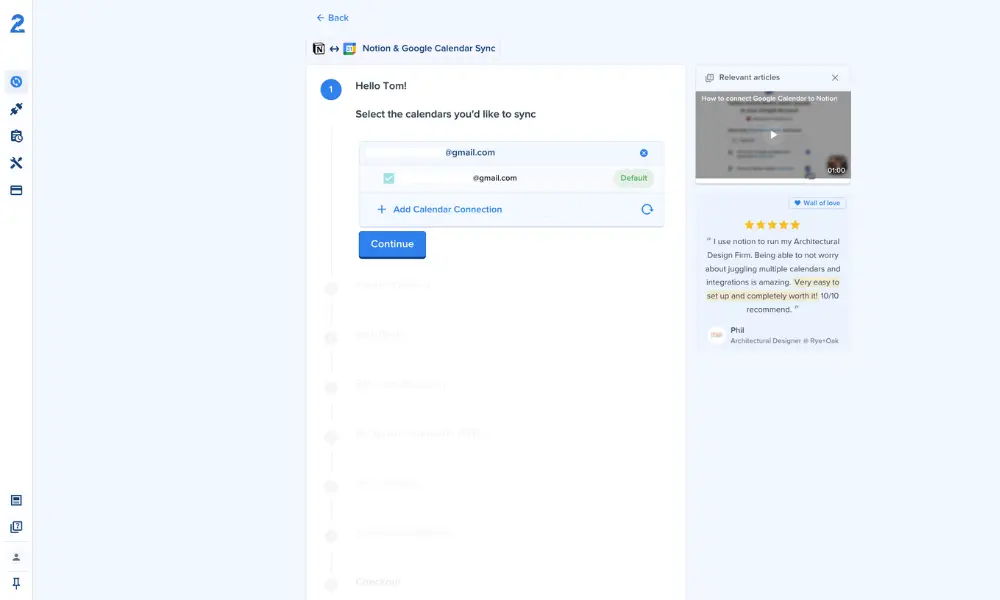Open the crossed tools icon in the sidebar
Viewport: 1000px width, 600px height.
pos(16,163)
